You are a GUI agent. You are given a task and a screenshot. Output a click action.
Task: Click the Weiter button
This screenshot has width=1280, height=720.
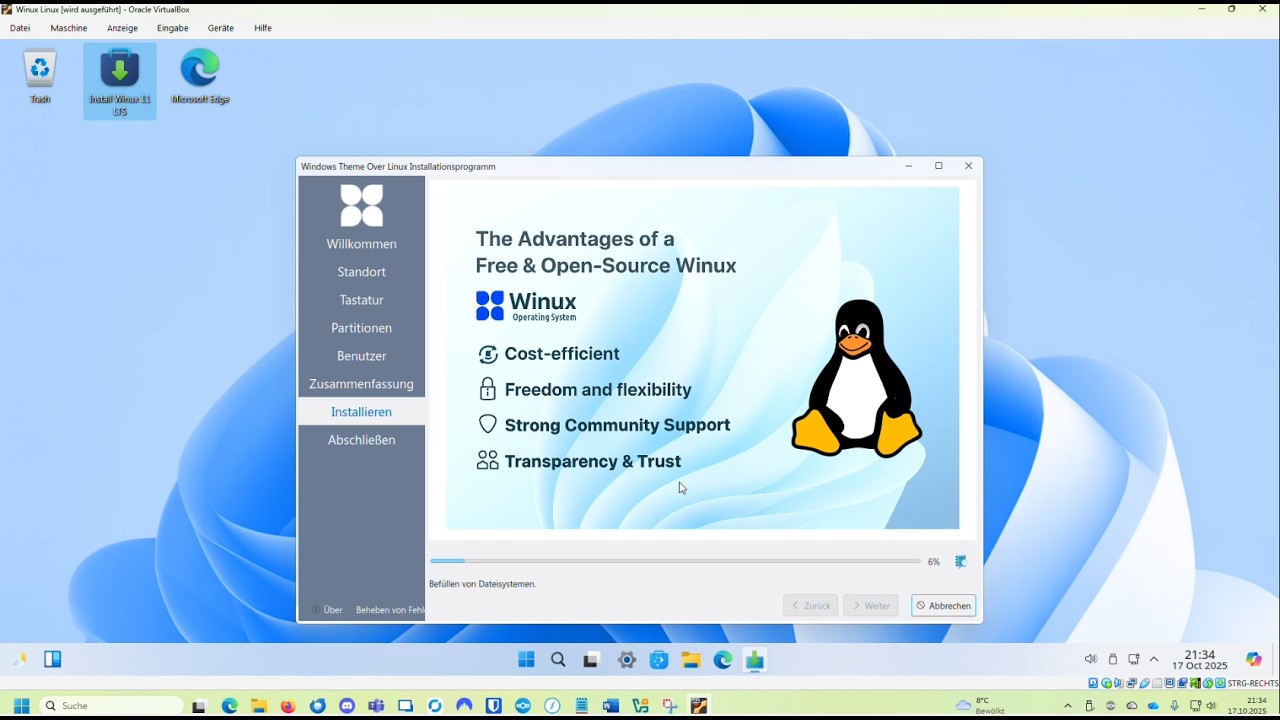870,606
